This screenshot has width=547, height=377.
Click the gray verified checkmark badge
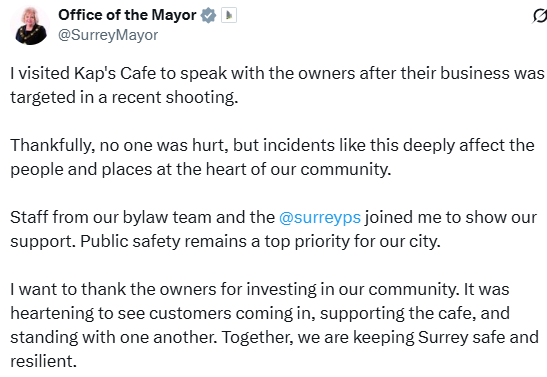pyautogui.click(x=208, y=15)
